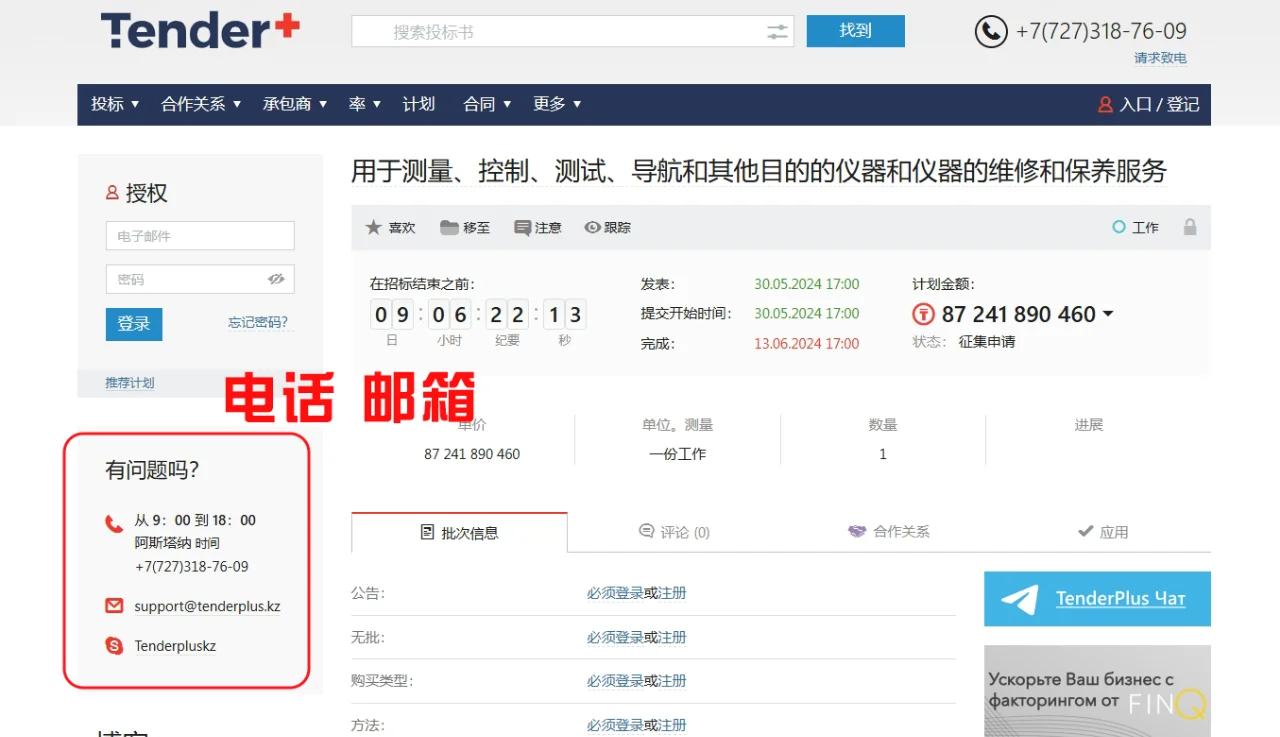Click the Tender+ logo
This screenshot has width=1280, height=737.
point(198,31)
